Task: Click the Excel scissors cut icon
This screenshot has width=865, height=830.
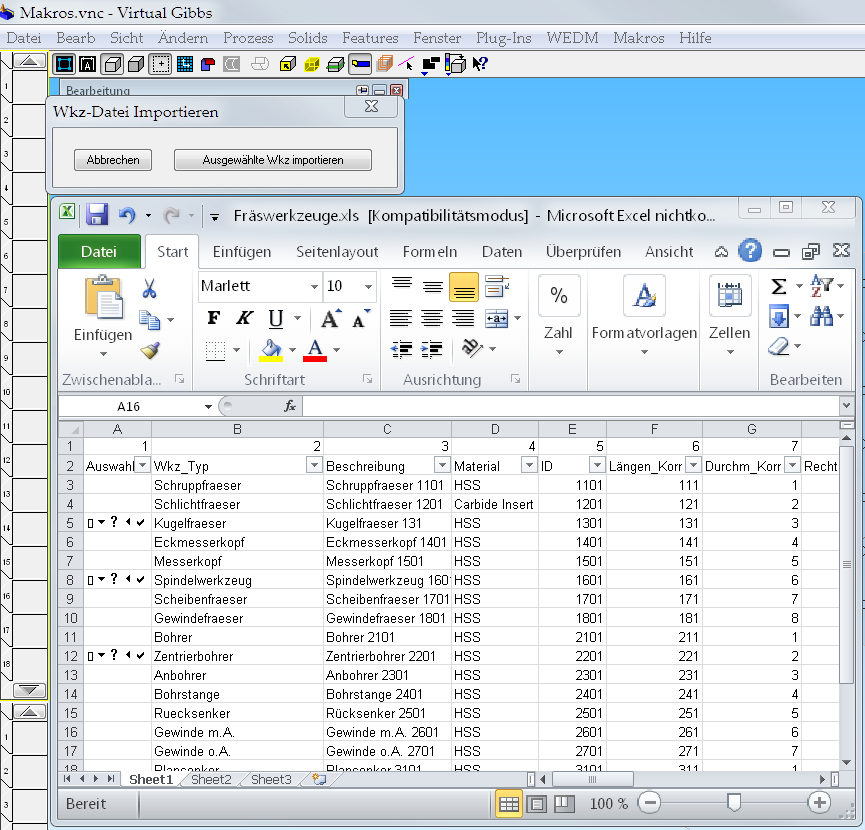Action: pyautogui.click(x=149, y=288)
